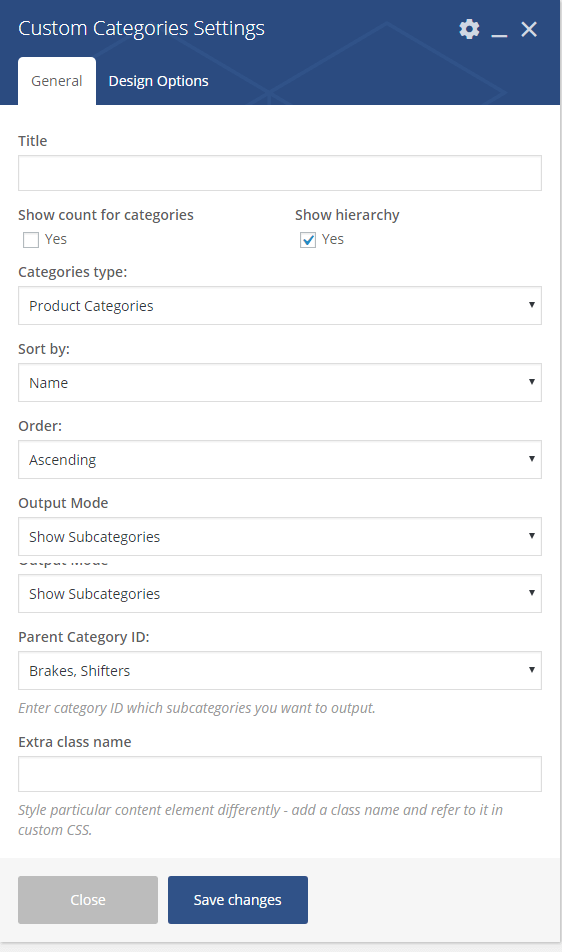Enable Show count for categories checkbox
This screenshot has height=952, width=562.
31,240
